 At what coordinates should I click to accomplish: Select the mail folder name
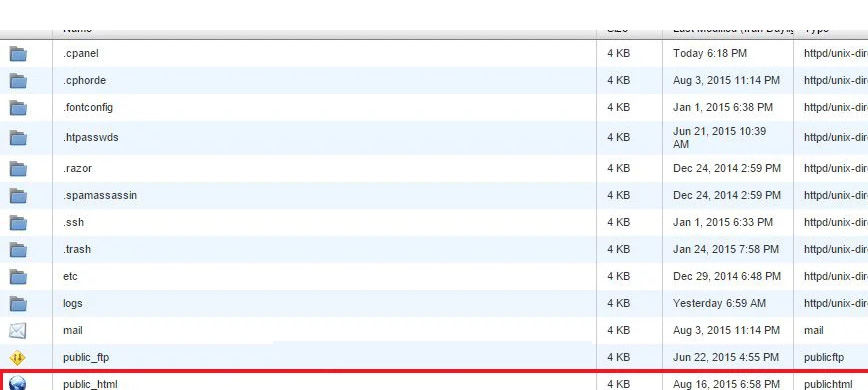[73, 330]
